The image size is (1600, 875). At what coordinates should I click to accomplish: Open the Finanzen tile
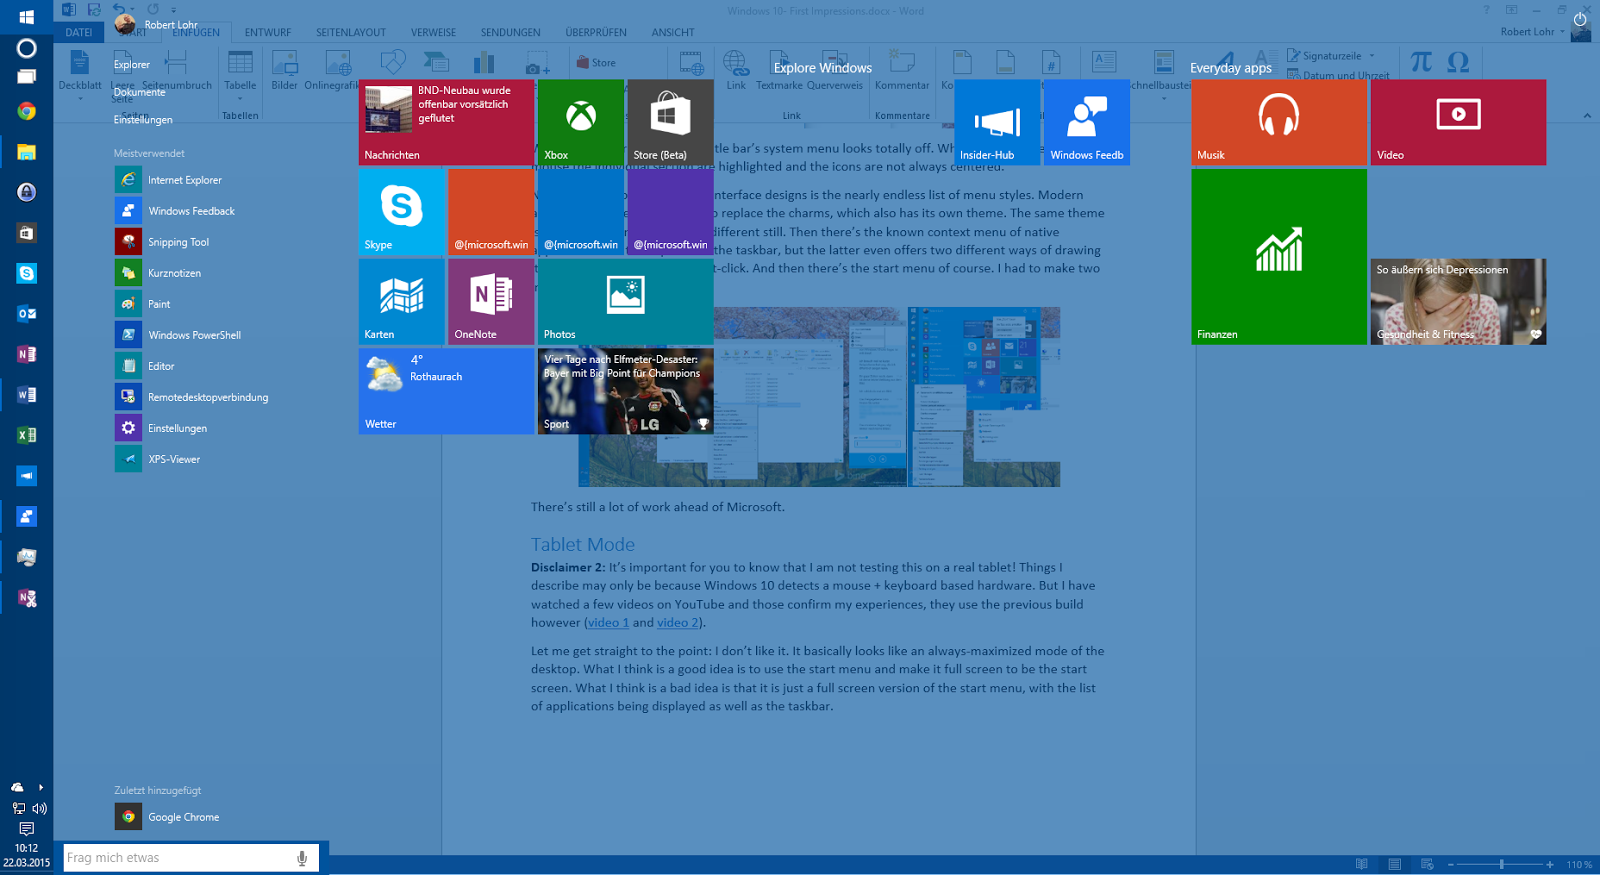(x=1278, y=257)
